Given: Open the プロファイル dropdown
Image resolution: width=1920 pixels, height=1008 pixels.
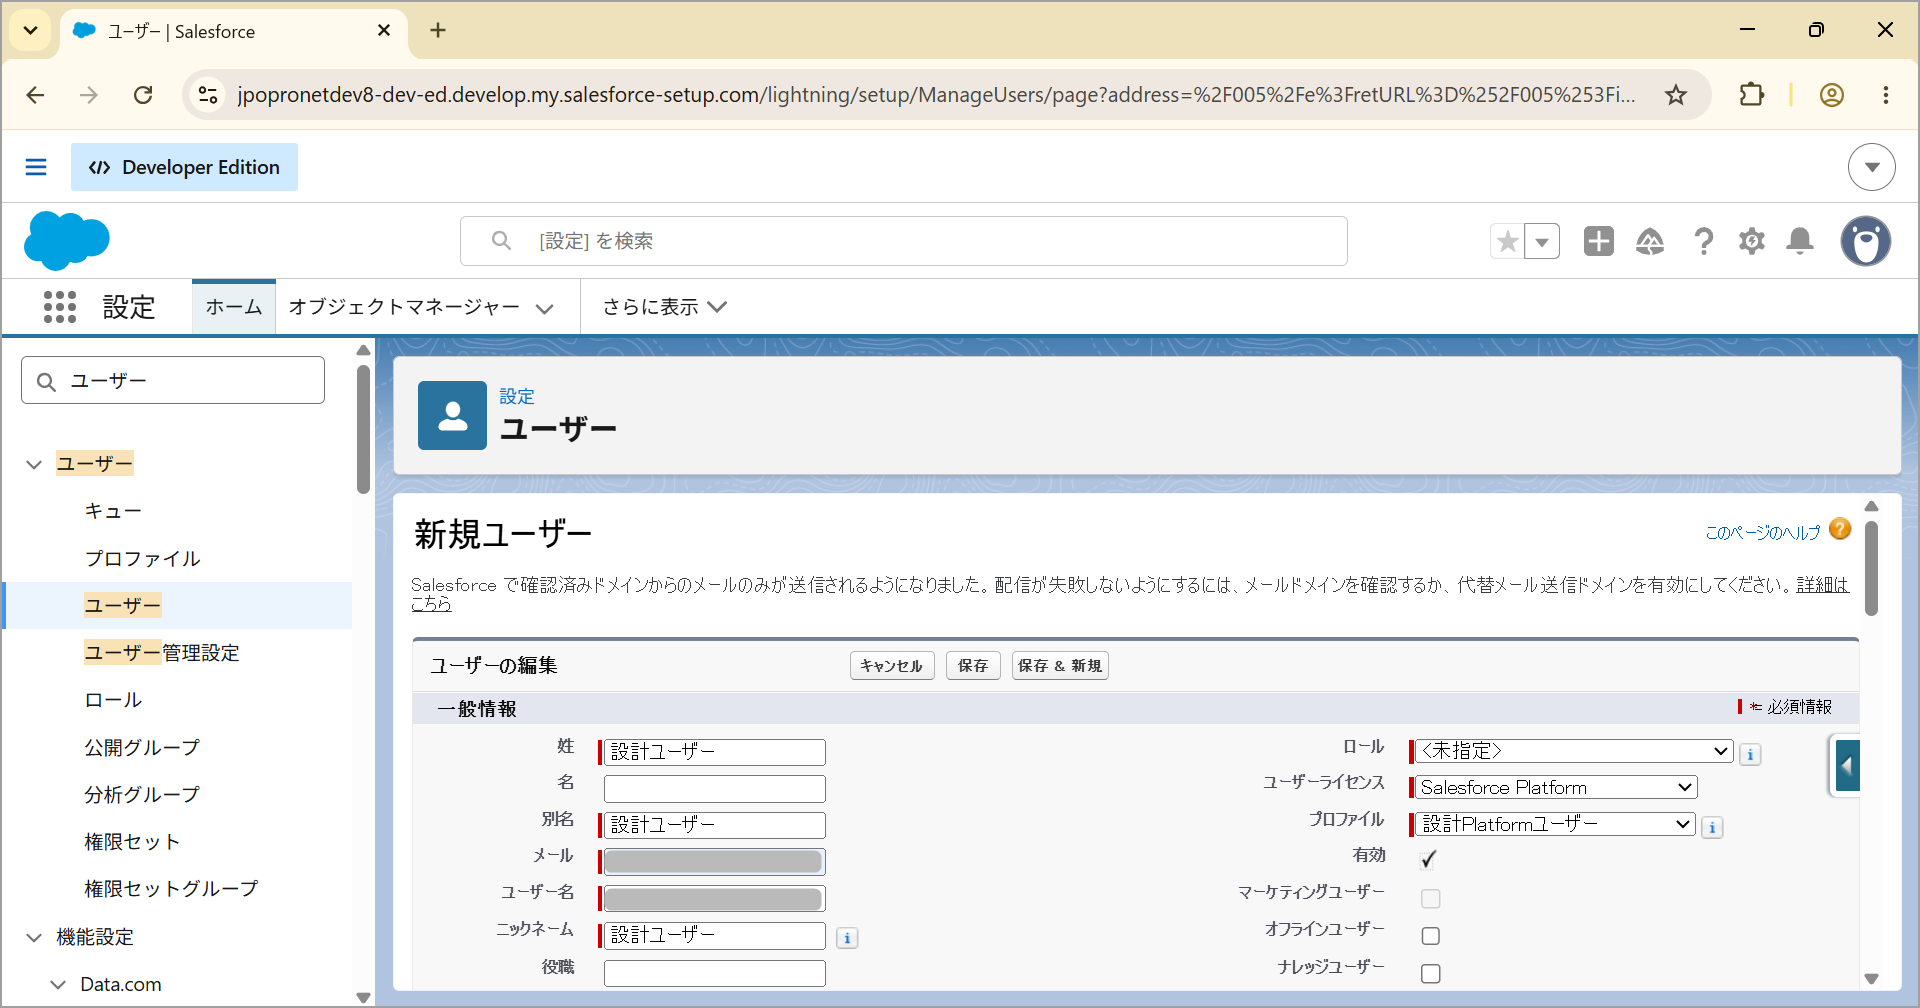Looking at the screenshot, I should point(1555,824).
